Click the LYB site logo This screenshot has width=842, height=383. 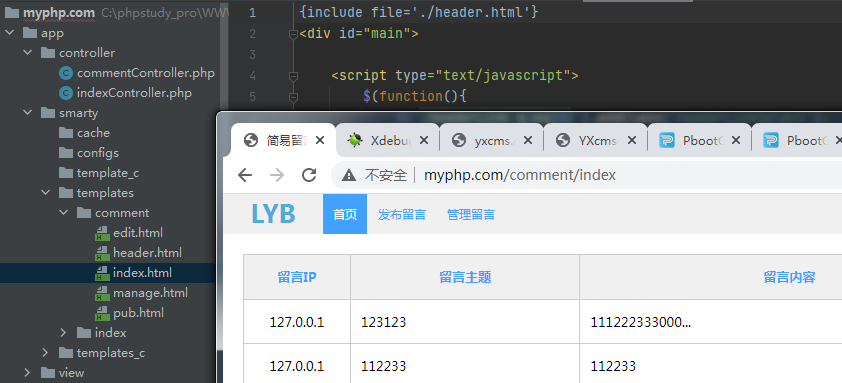(273, 214)
